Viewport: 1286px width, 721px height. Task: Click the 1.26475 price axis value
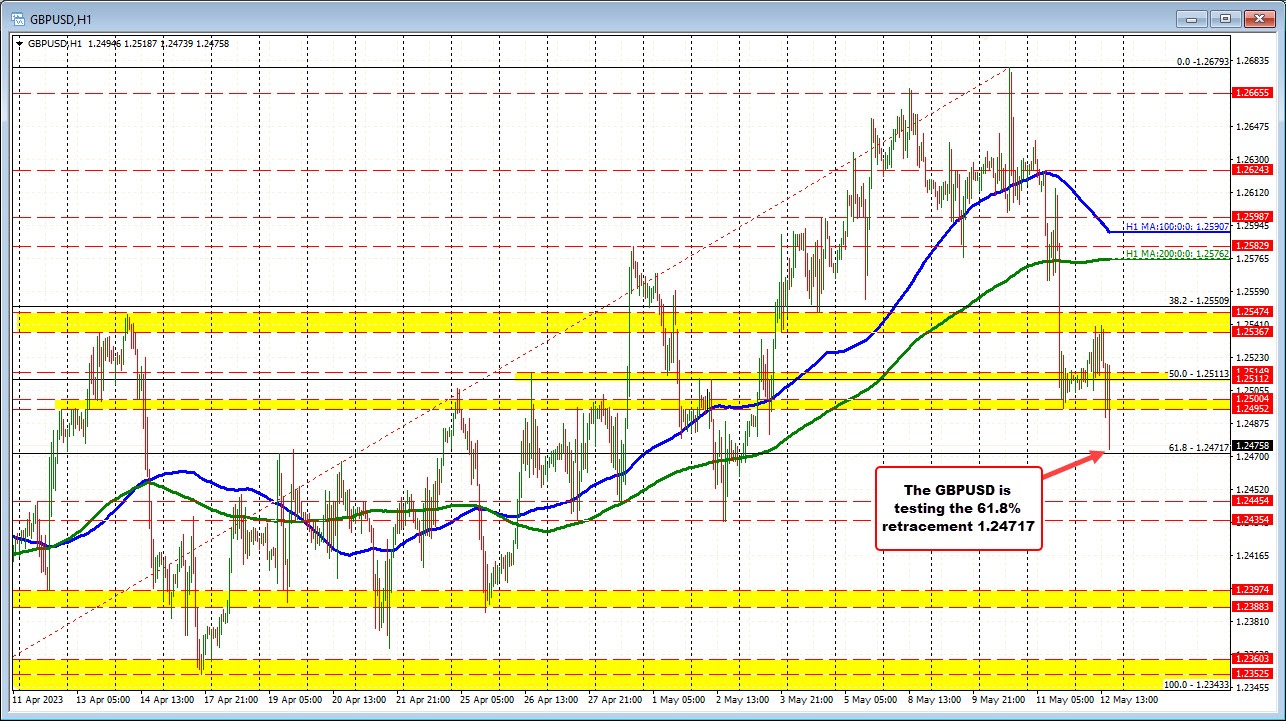tap(1252, 127)
